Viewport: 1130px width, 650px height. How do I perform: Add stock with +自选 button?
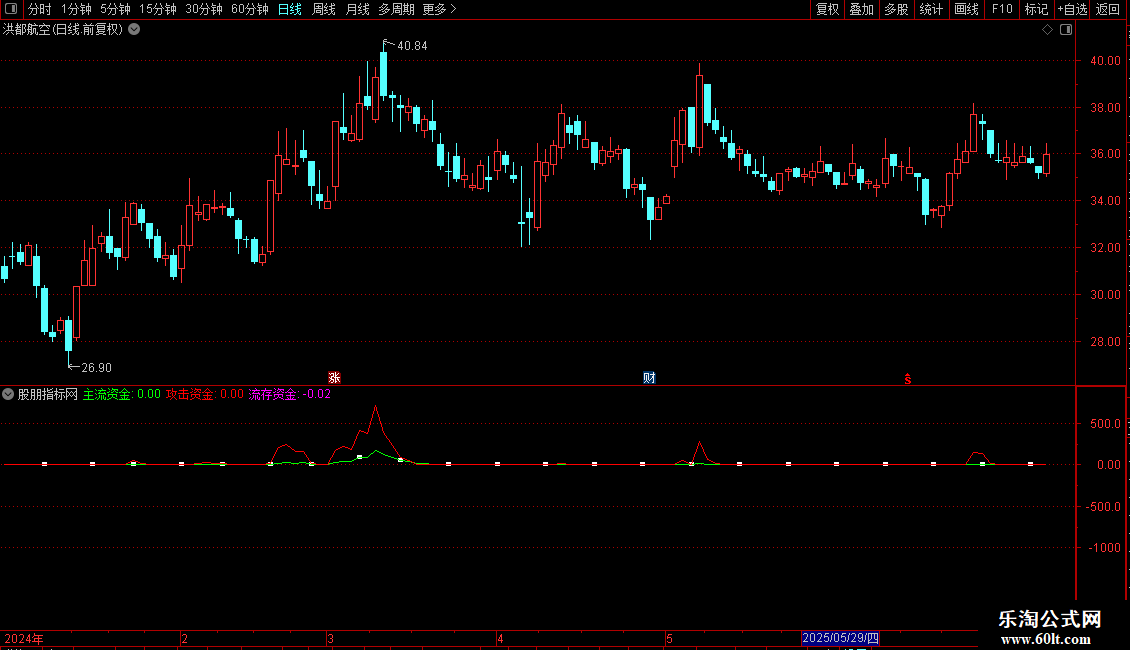click(x=1072, y=9)
